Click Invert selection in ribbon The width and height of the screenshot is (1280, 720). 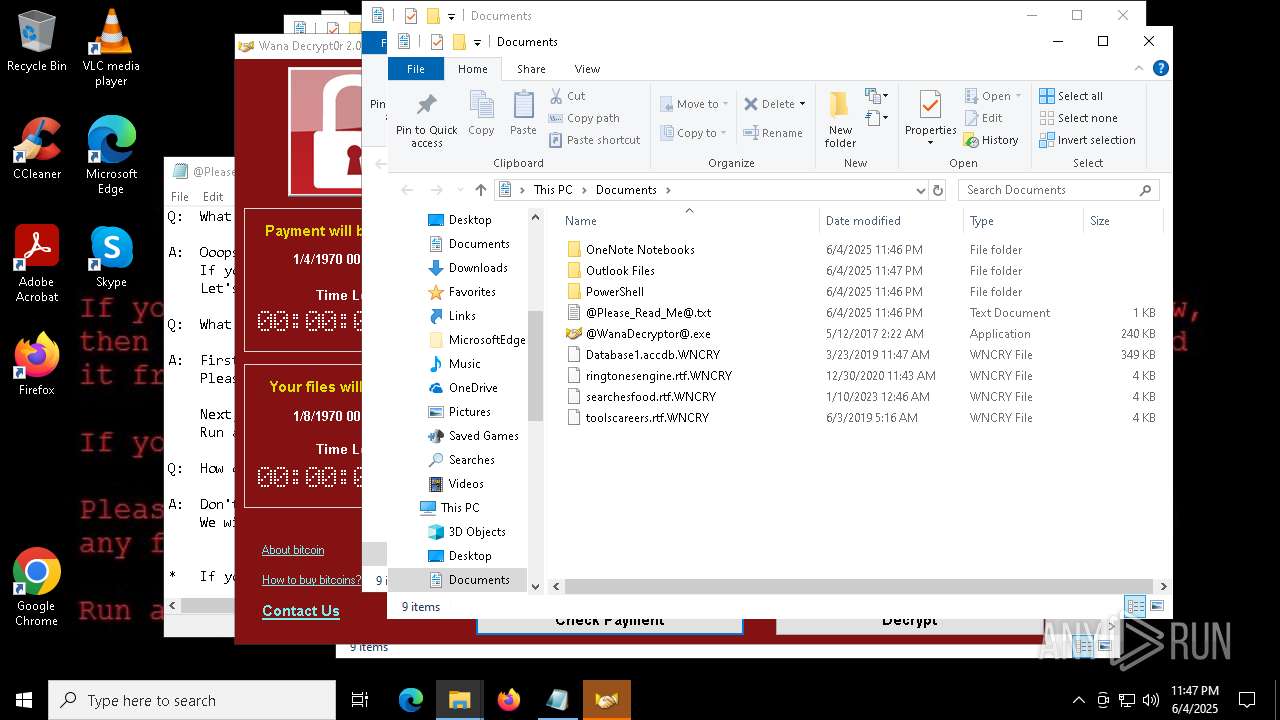point(1087,140)
